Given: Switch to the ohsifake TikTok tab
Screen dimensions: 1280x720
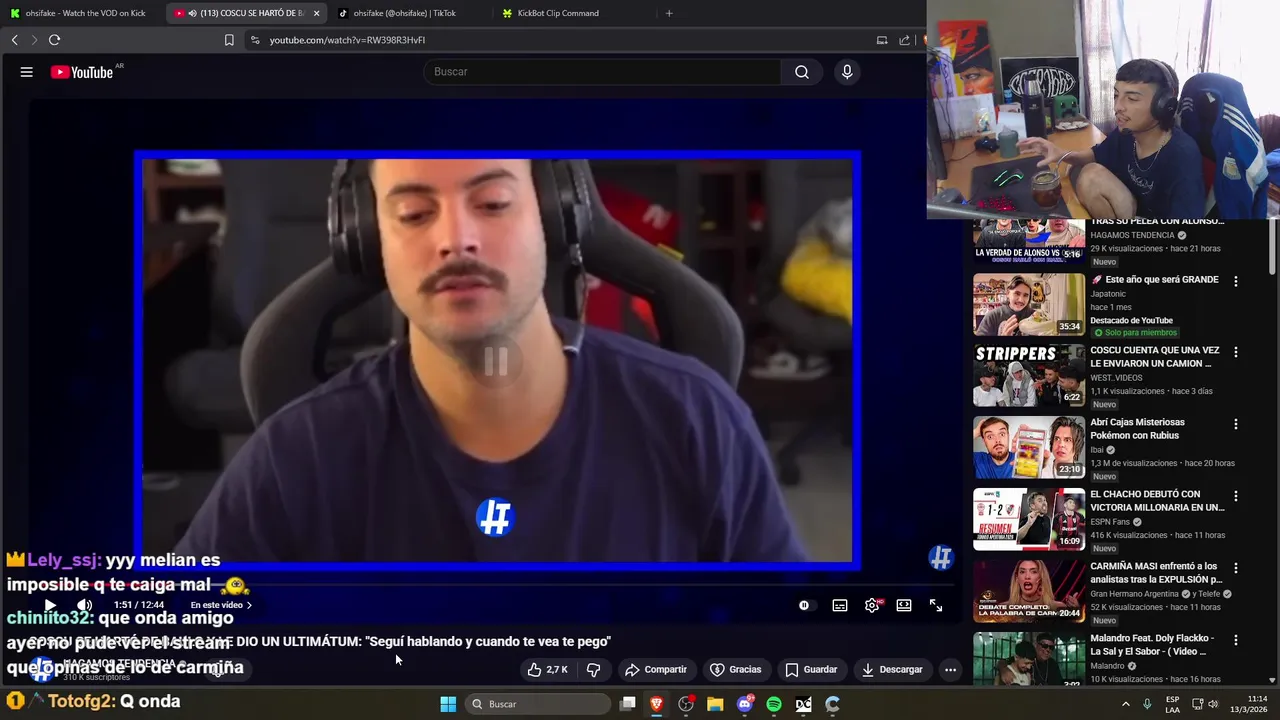Looking at the screenshot, I should [405, 13].
